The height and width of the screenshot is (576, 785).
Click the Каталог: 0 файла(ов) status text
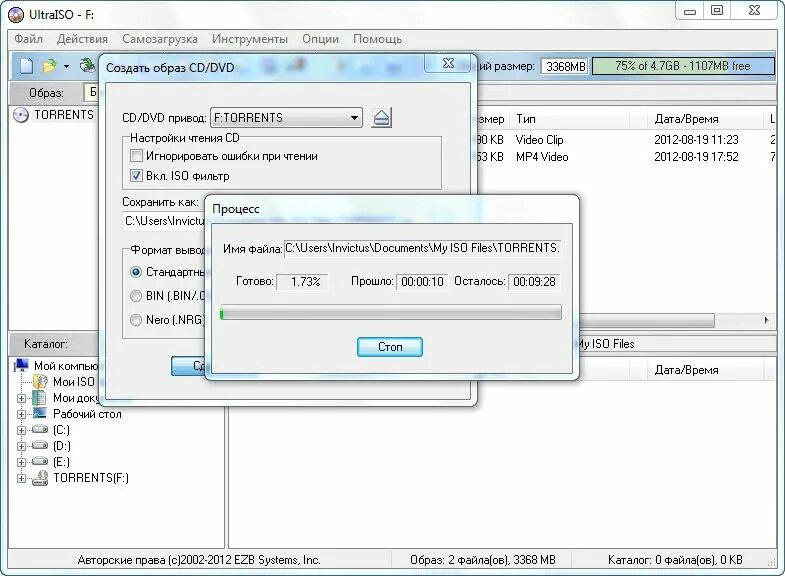pyautogui.click(x=675, y=560)
